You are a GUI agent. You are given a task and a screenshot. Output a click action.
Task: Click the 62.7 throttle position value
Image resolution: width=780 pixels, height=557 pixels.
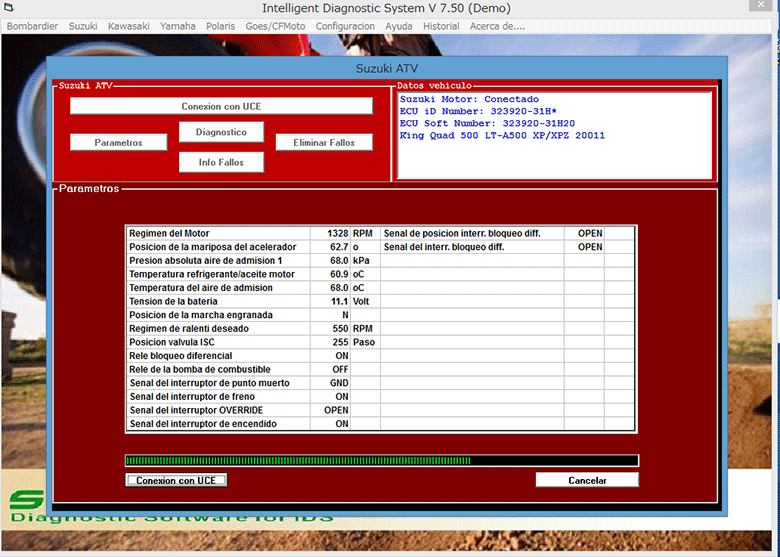point(339,247)
